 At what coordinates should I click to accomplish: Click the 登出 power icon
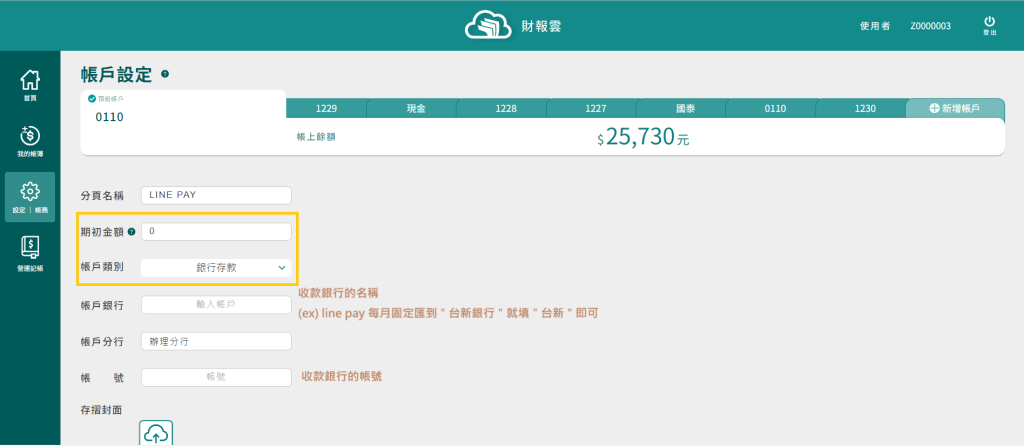point(989,22)
